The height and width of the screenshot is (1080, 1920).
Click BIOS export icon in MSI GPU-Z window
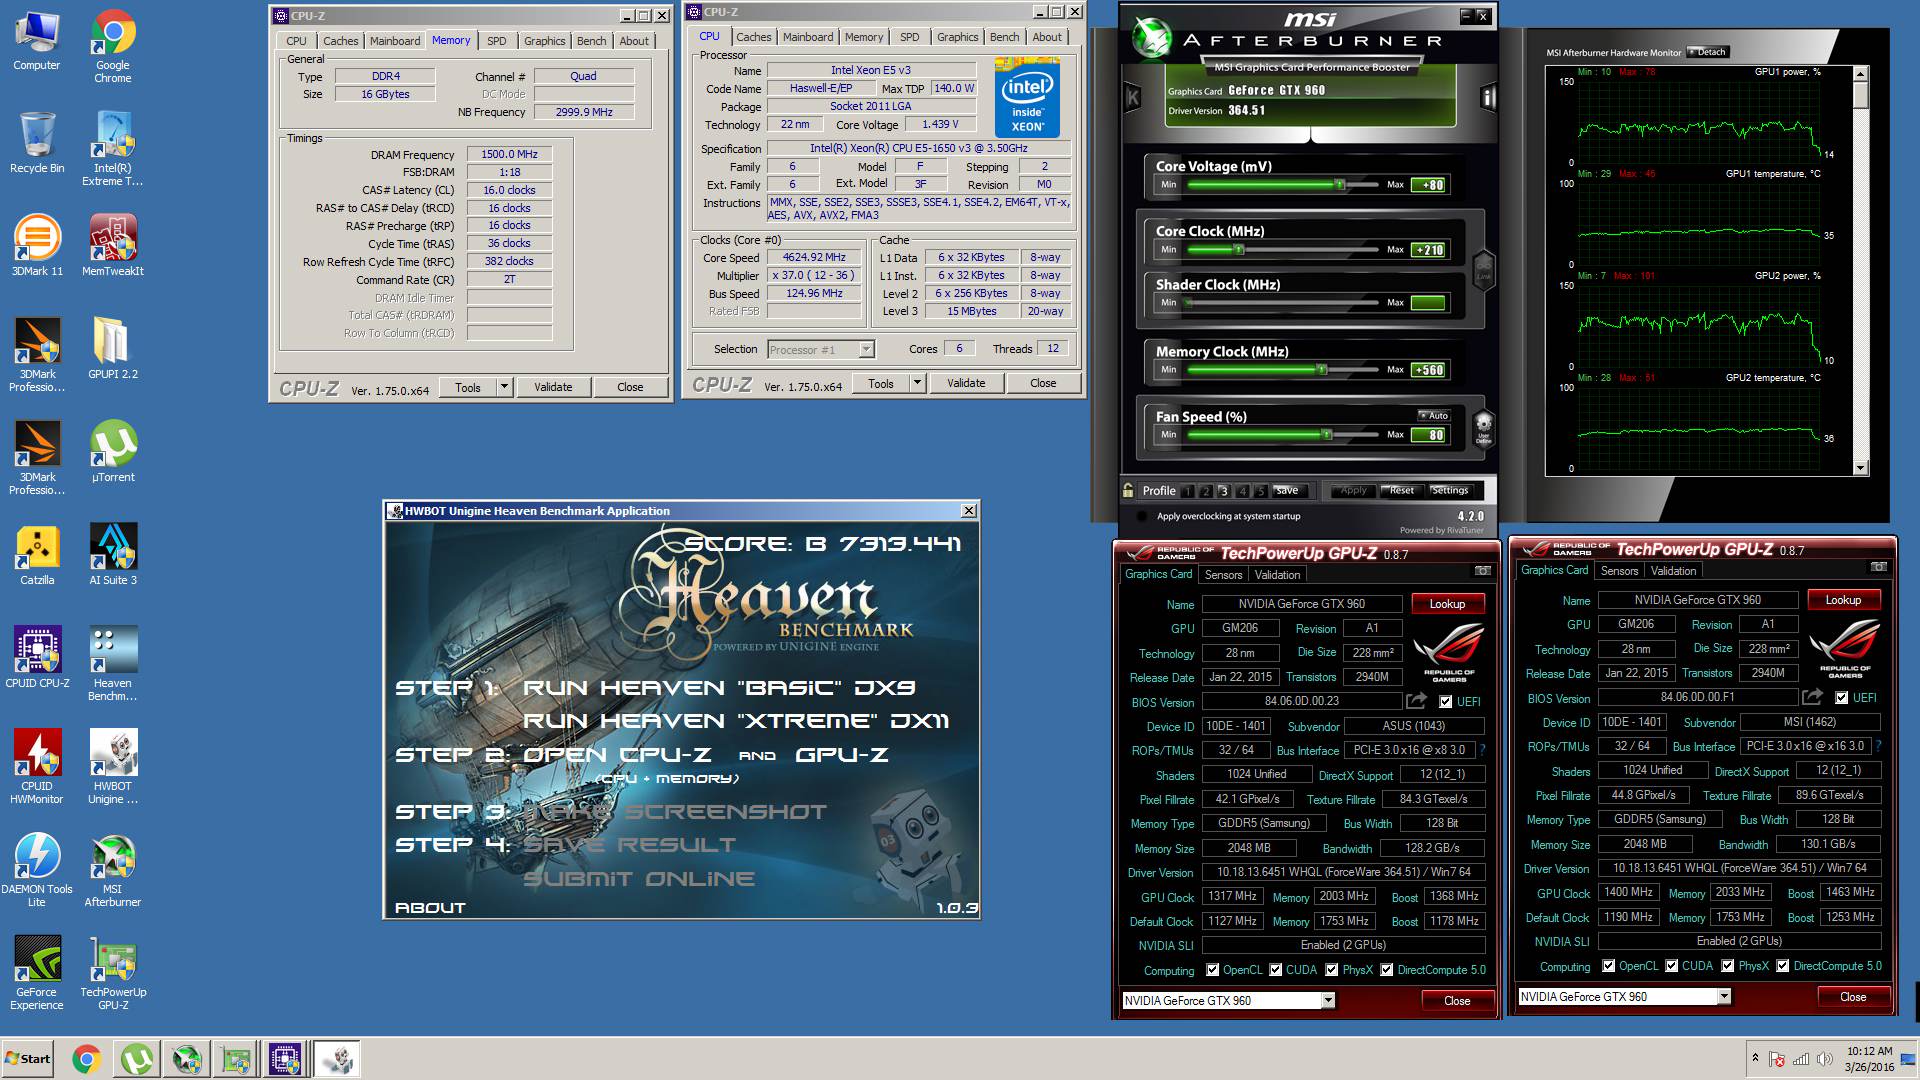coord(1812,696)
